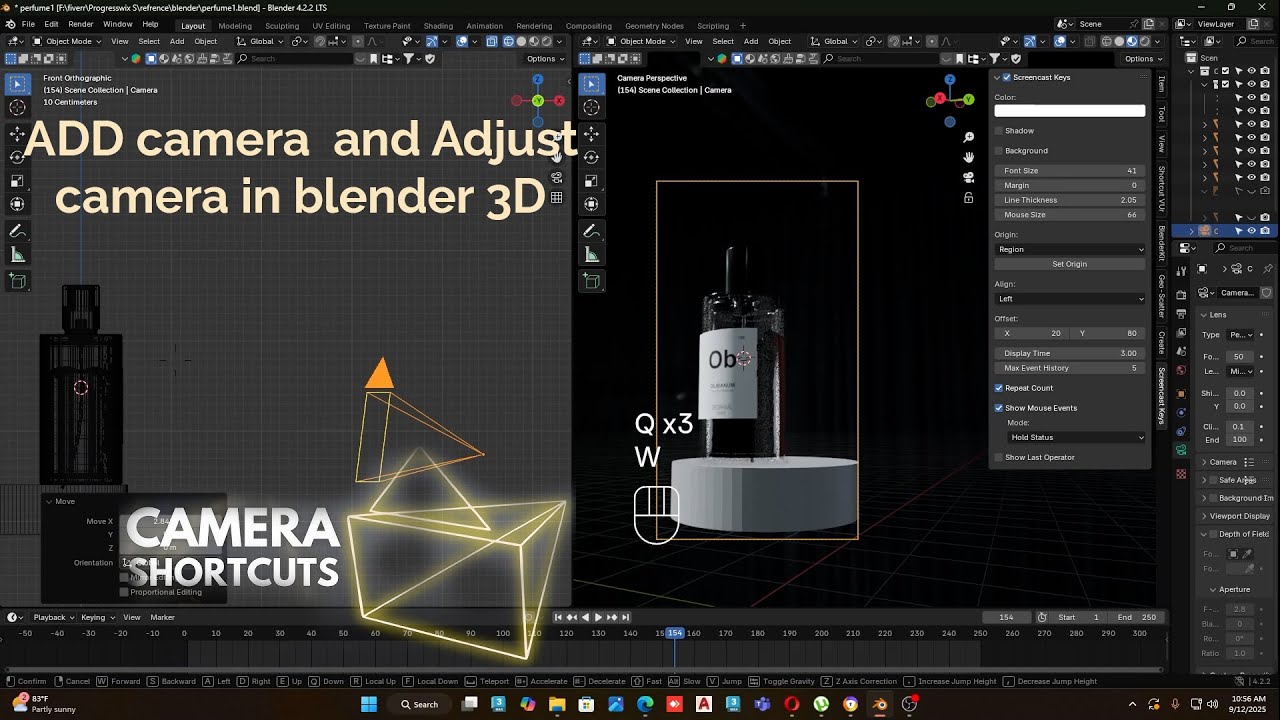Click the Font Size slider

coord(1070,171)
